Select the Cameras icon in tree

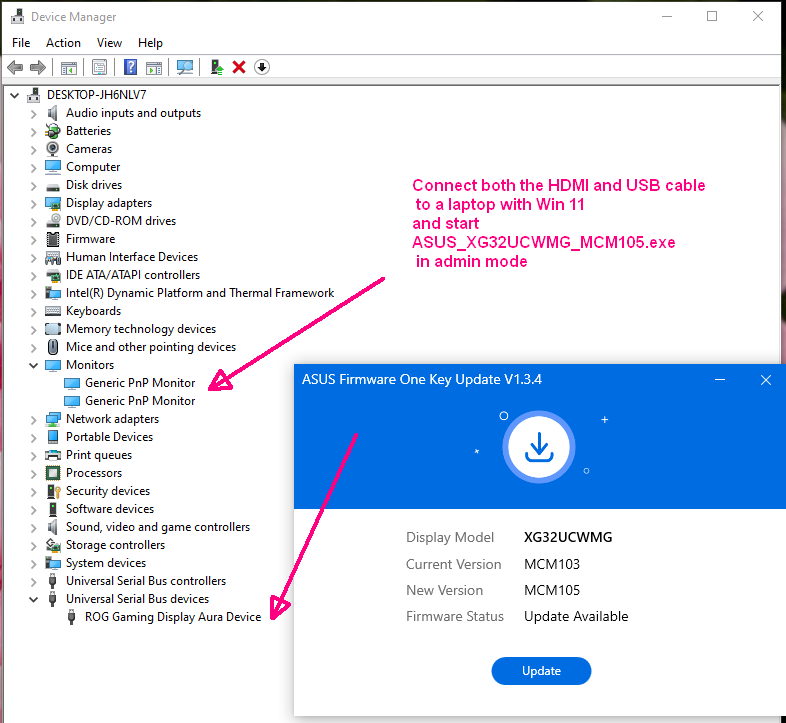coord(53,148)
